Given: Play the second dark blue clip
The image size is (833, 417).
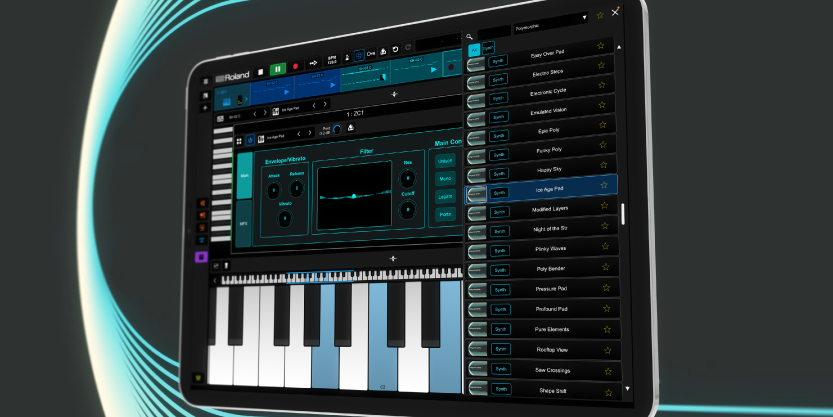Looking at the screenshot, I should [x=333, y=84].
